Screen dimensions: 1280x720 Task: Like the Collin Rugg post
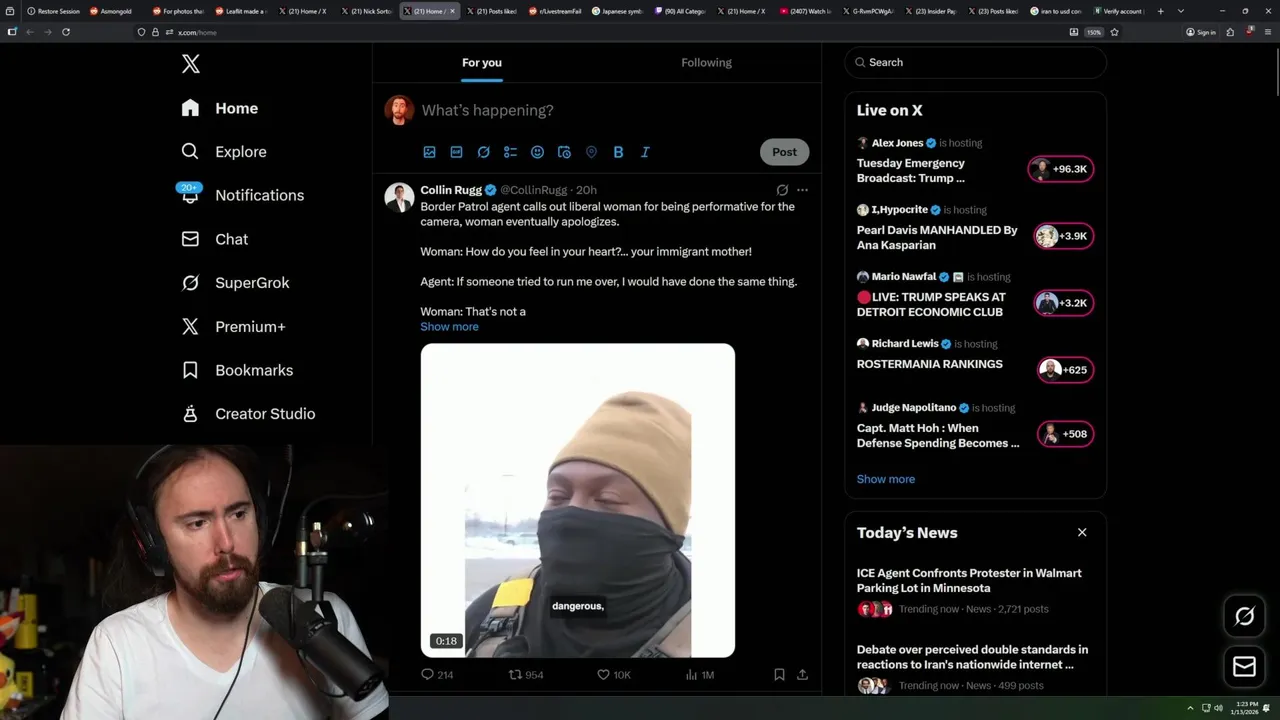pyautogui.click(x=613, y=675)
